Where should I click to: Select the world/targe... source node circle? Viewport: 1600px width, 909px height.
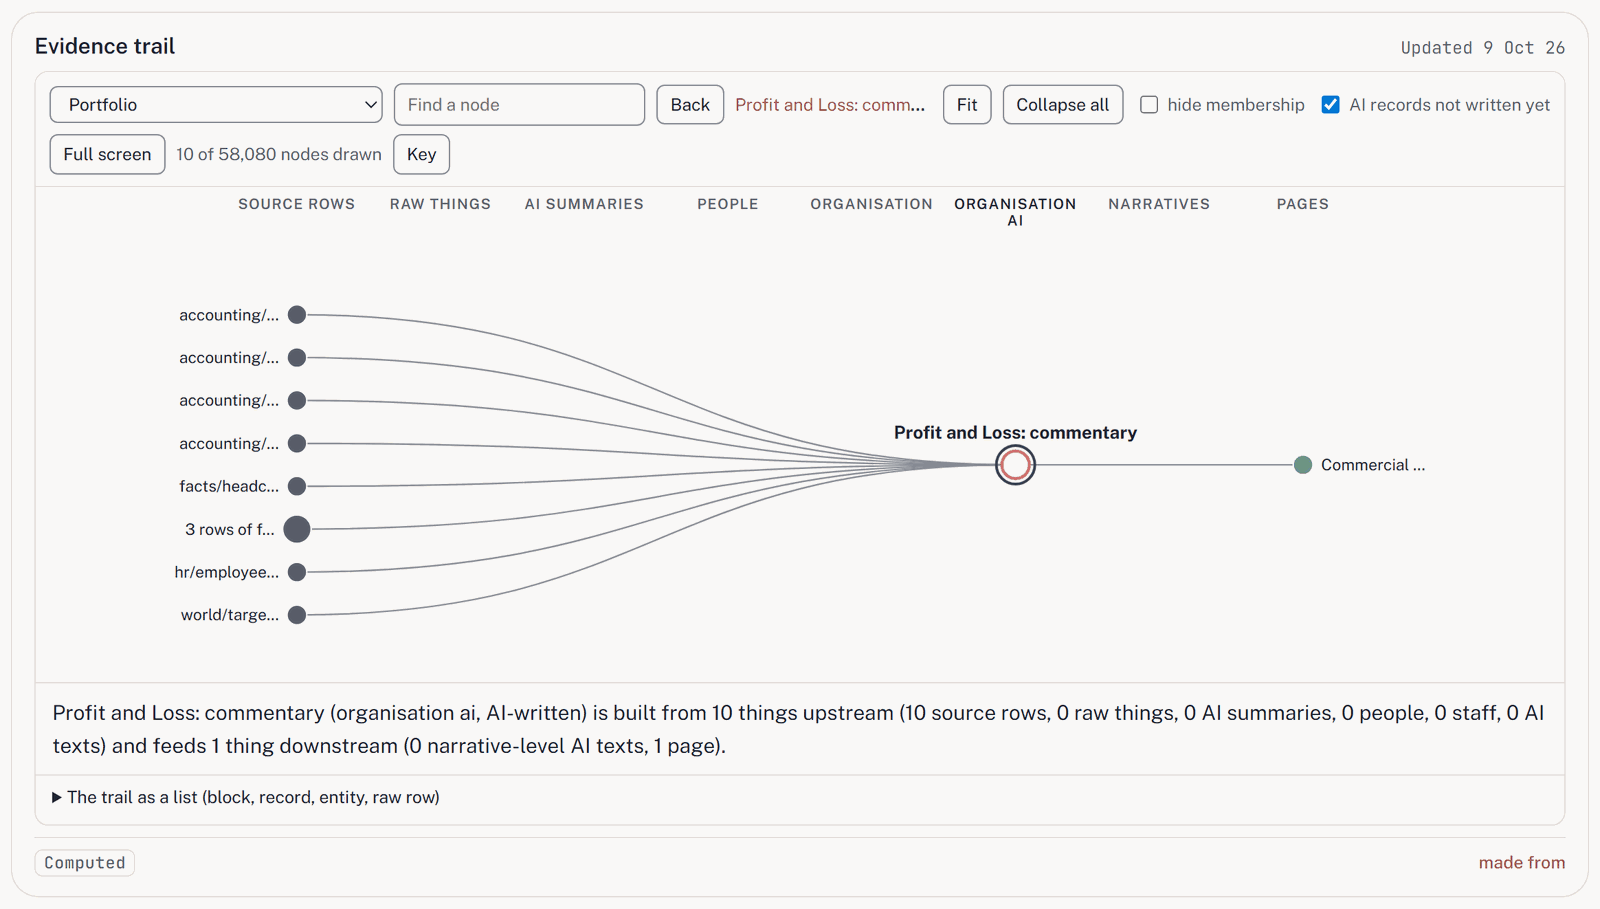coord(297,615)
